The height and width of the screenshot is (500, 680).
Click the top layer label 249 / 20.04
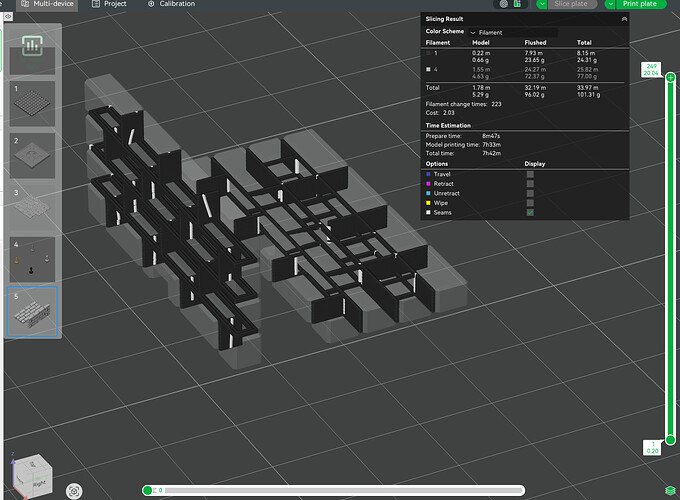(651, 70)
